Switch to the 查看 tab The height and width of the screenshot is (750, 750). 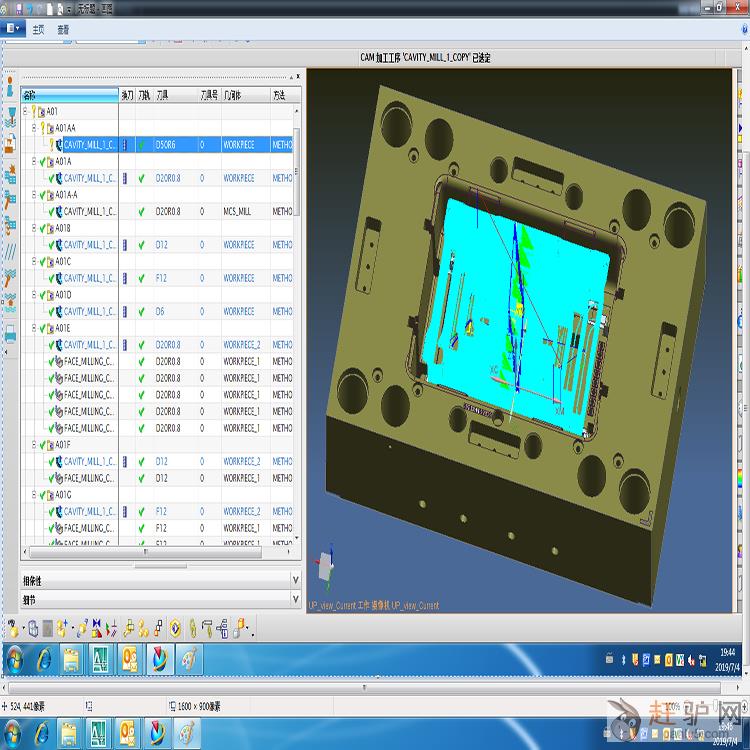tap(63, 29)
